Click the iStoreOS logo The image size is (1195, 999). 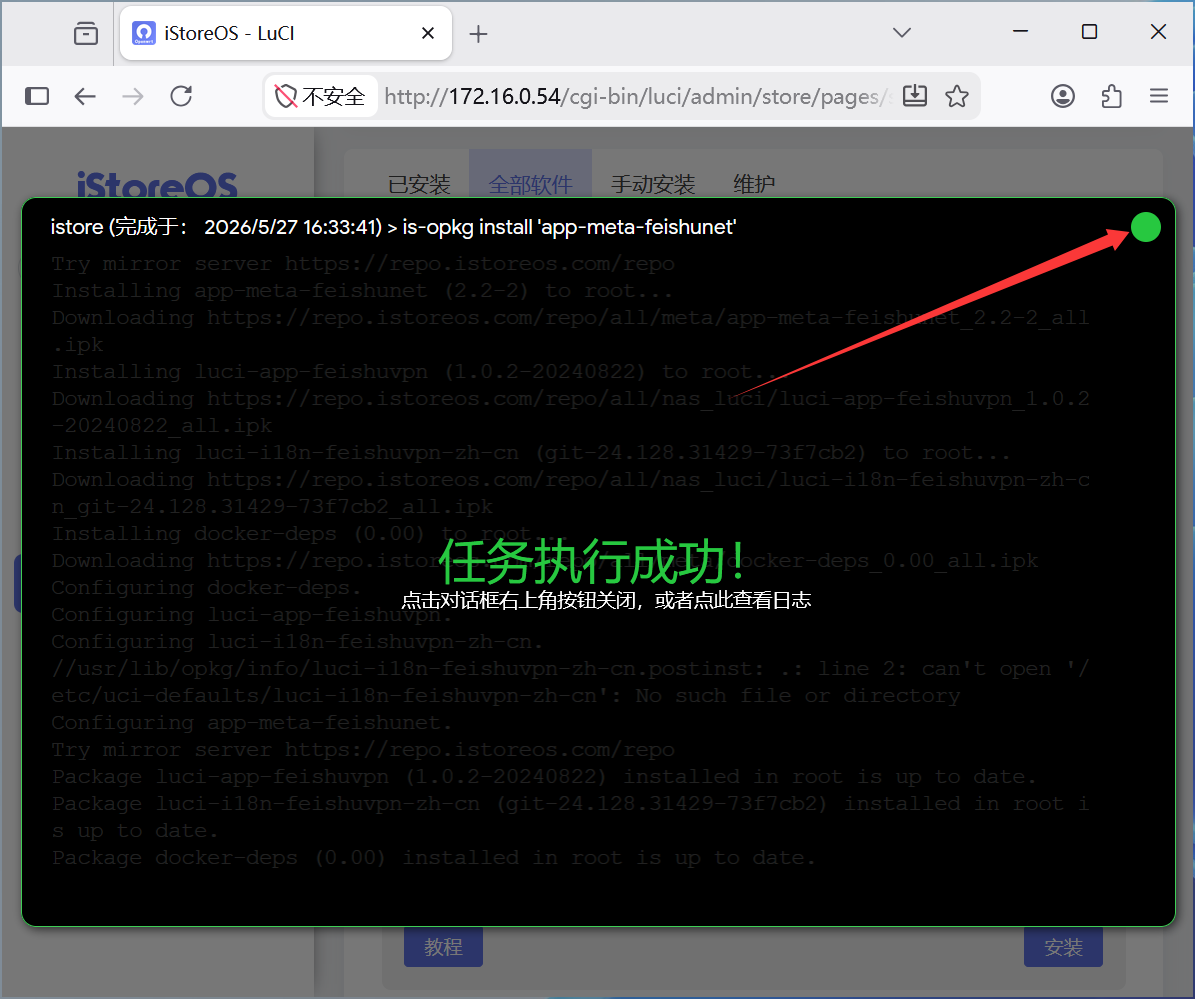coord(157,184)
